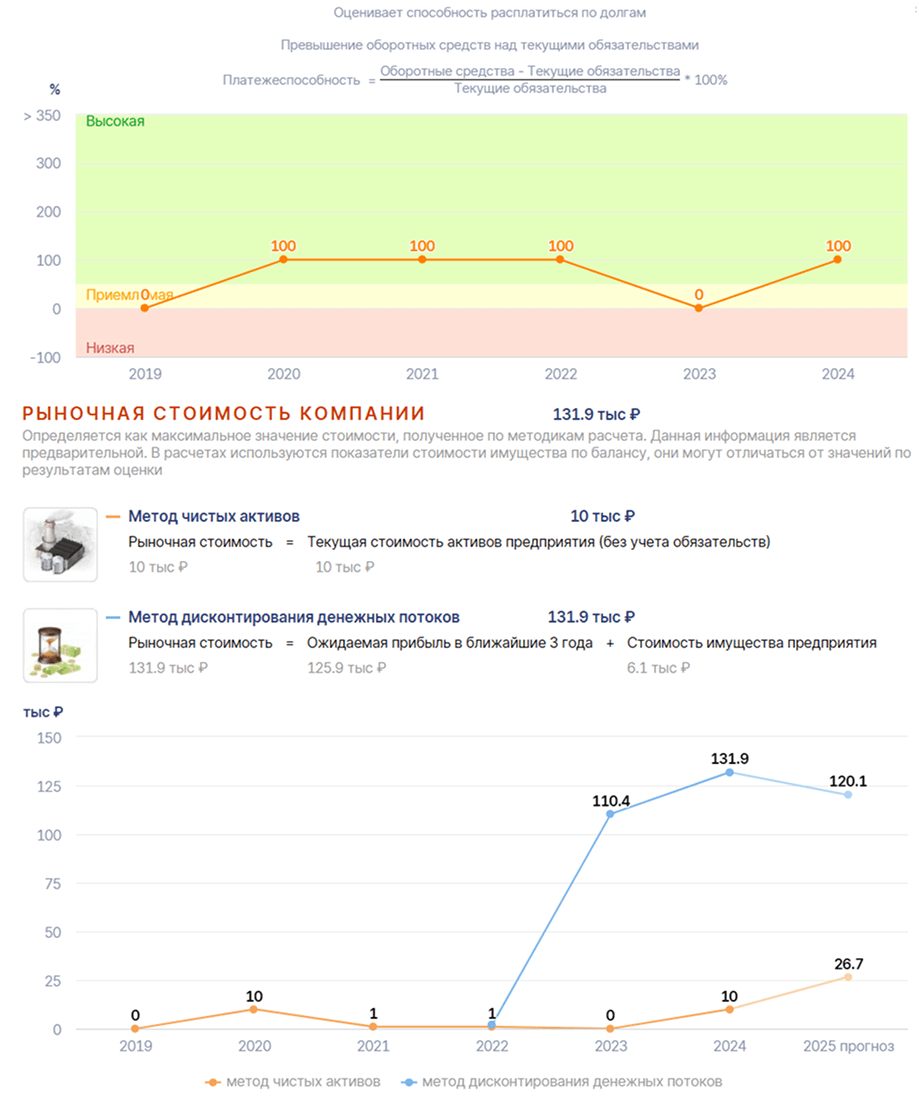This screenshot has height=1098, width=919.
Task: Click the 2019 solvency point at zero
Action: 144,308
